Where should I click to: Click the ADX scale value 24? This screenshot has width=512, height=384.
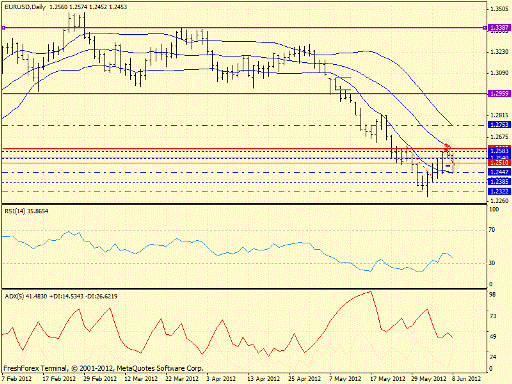[492, 357]
